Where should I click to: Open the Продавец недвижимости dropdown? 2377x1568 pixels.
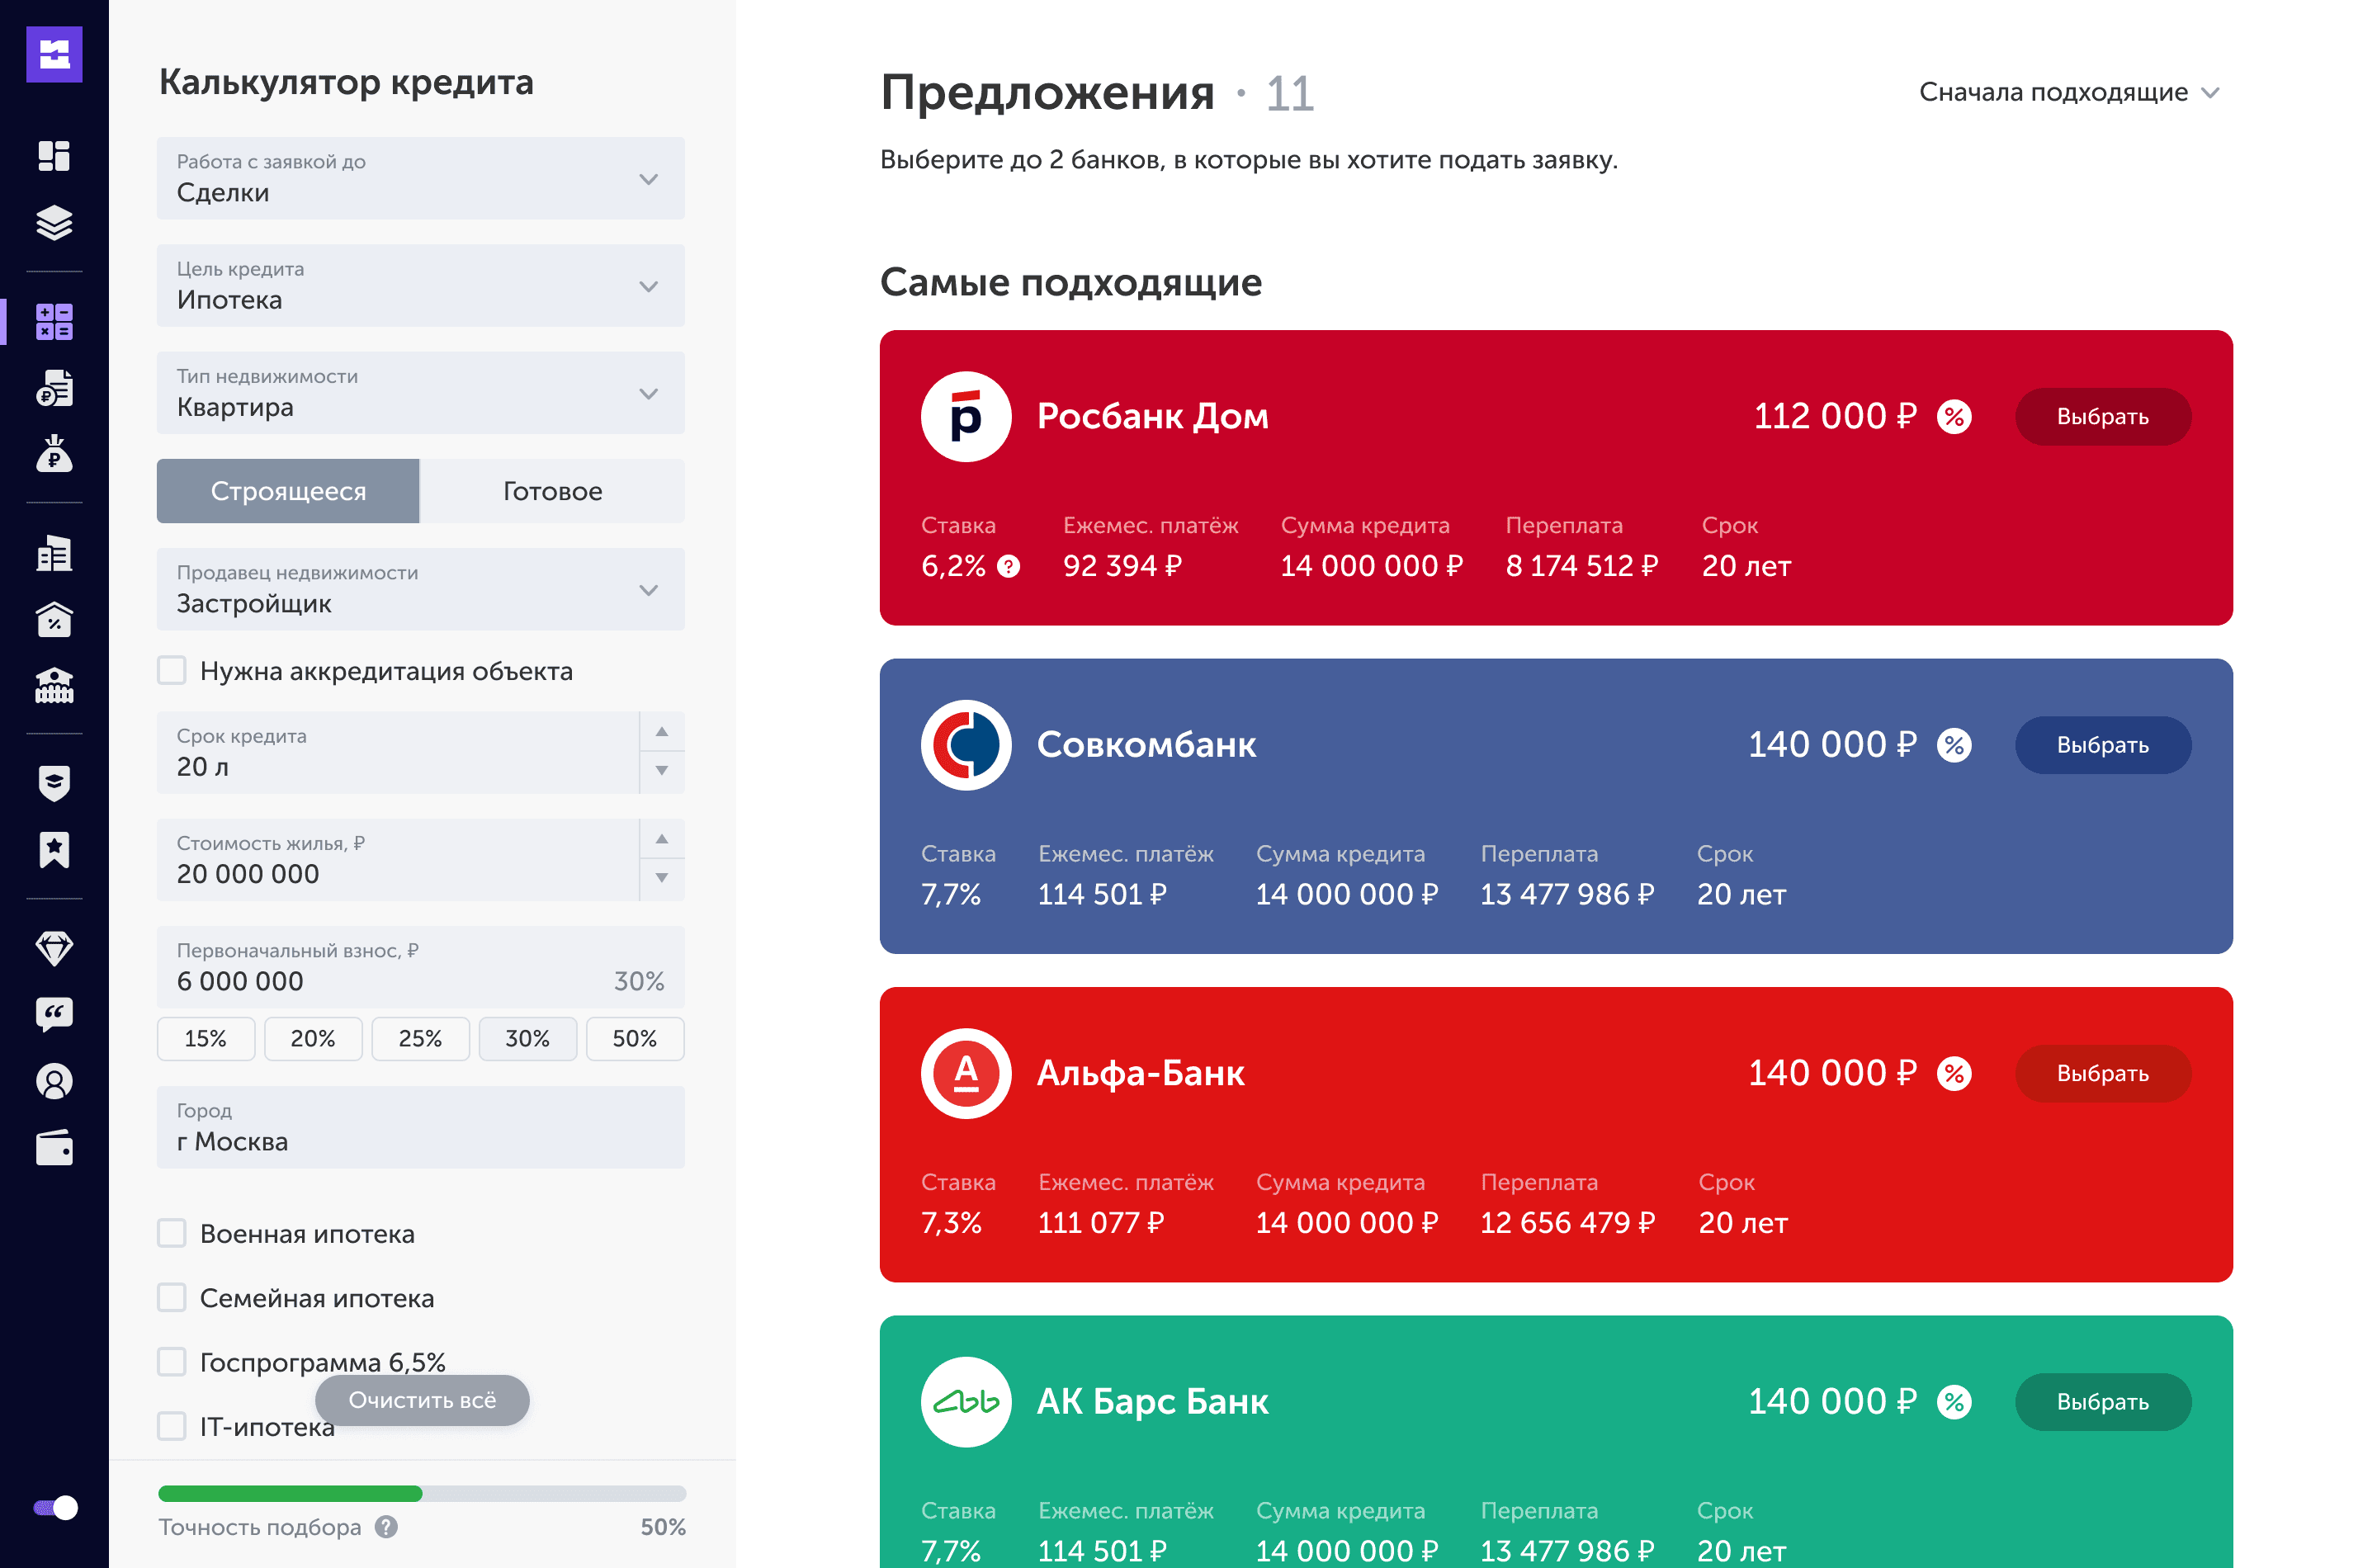click(x=420, y=589)
